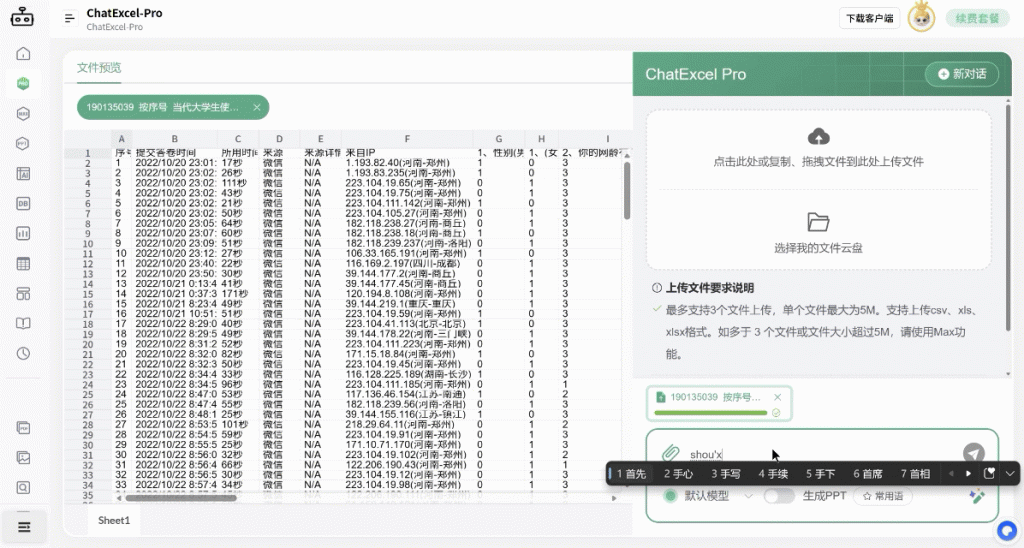Image resolution: width=1024 pixels, height=548 pixels.
Task: Open the search-in-file sidebar icon
Action: [23, 487]
